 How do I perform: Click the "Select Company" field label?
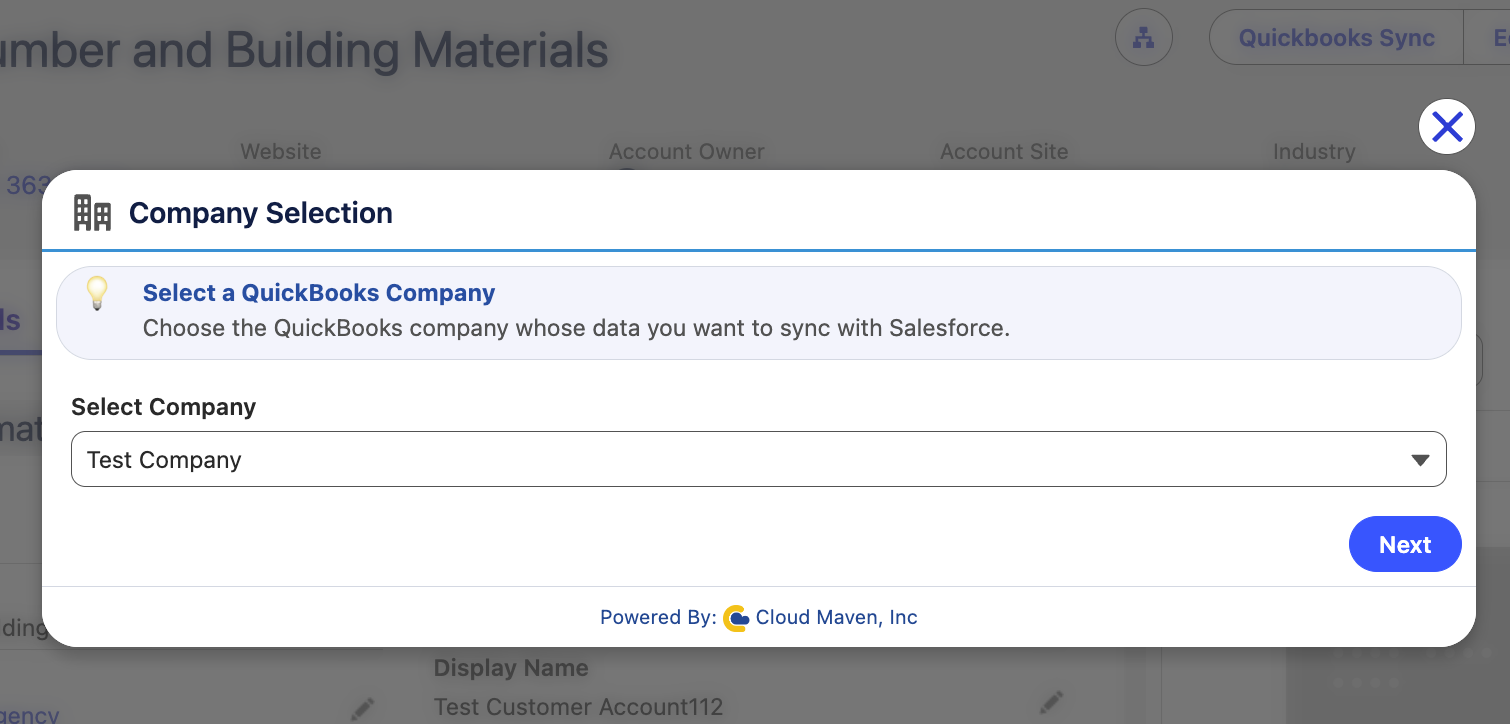(x=164, y=407)
